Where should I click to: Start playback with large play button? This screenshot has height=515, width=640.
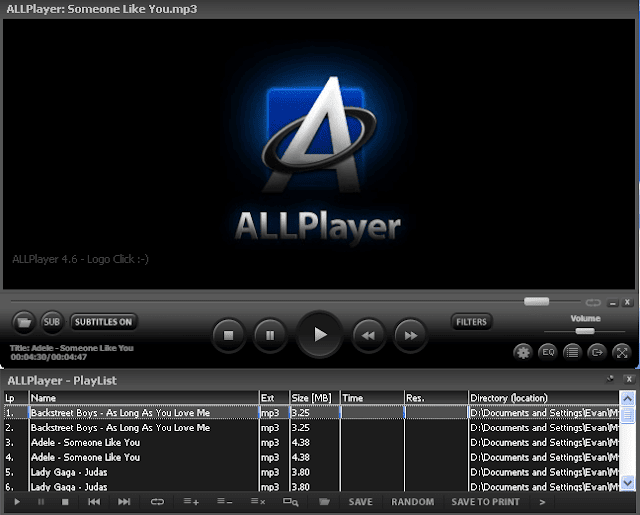click(x=320, y=335)
